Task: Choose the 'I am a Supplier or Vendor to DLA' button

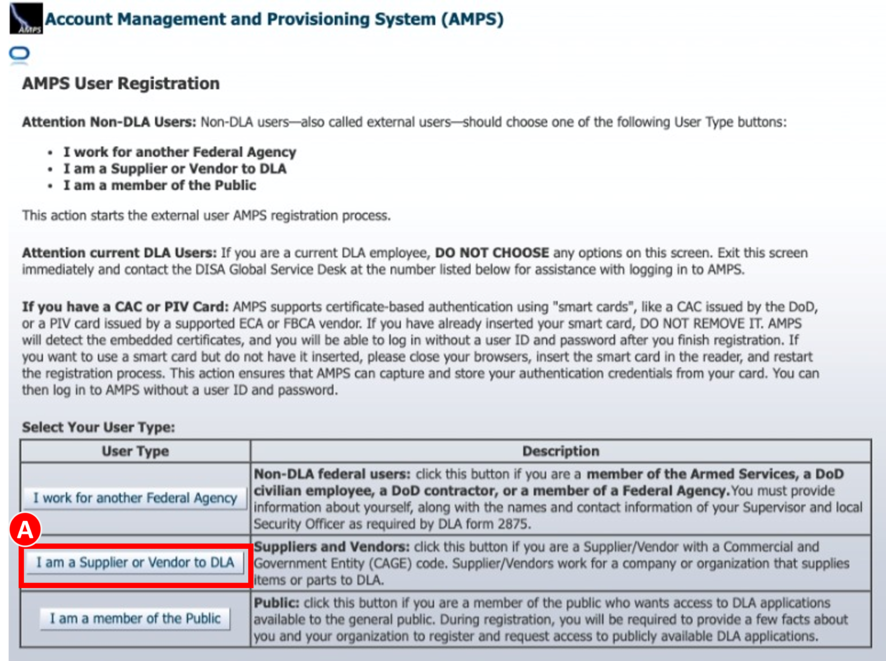Action: pyautogui.click(x=135, y=563)
